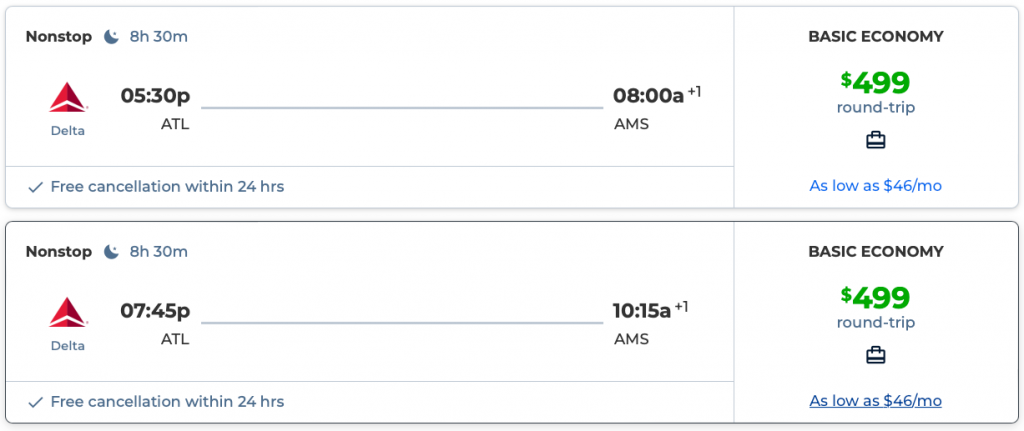Screen dimensions: 1024x431
Task: Click the 'Nonstop' label on the second flight
Action: tap(58, 252)
